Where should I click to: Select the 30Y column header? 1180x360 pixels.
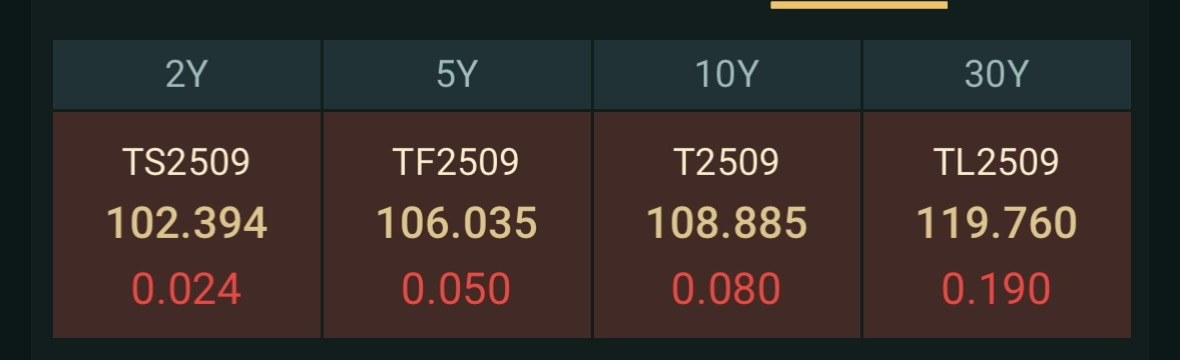pyautogui.click(x=996, y=75)
